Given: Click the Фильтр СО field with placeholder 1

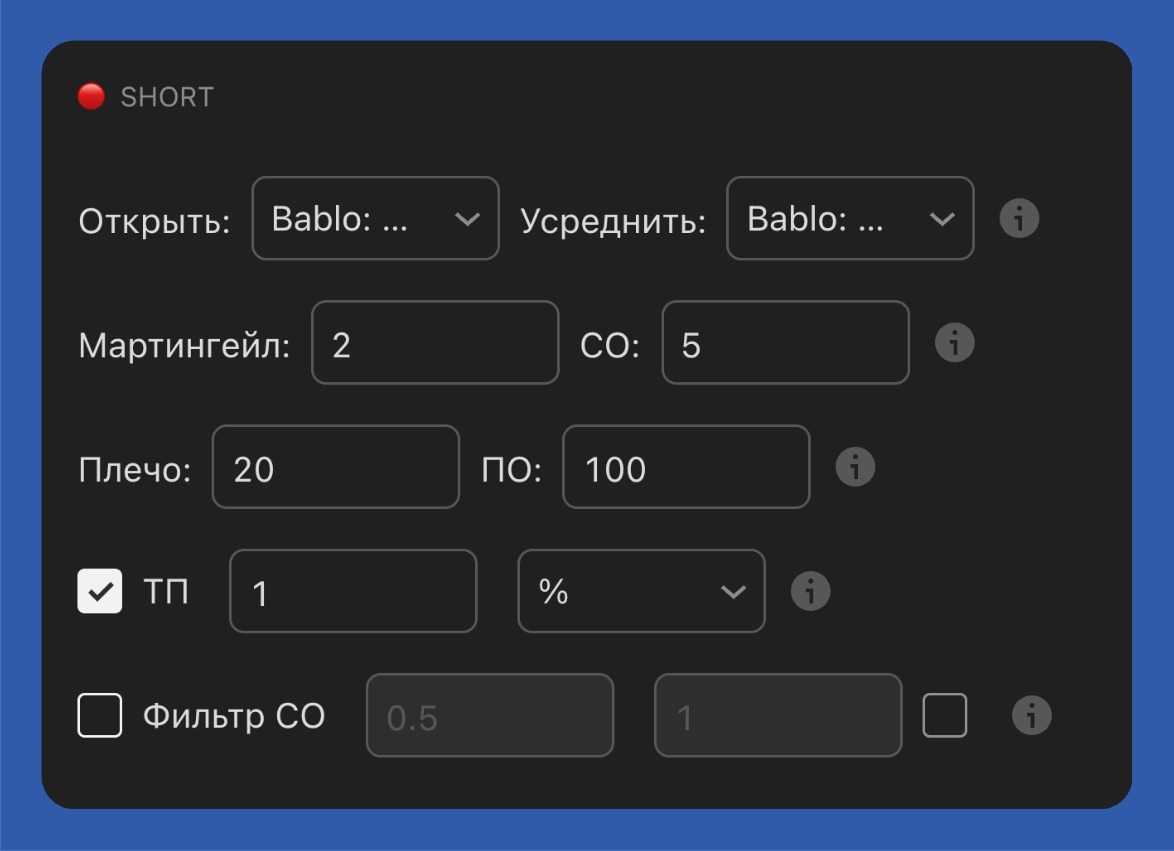Looking at the screenshot, I should click(x=777, y=715).
